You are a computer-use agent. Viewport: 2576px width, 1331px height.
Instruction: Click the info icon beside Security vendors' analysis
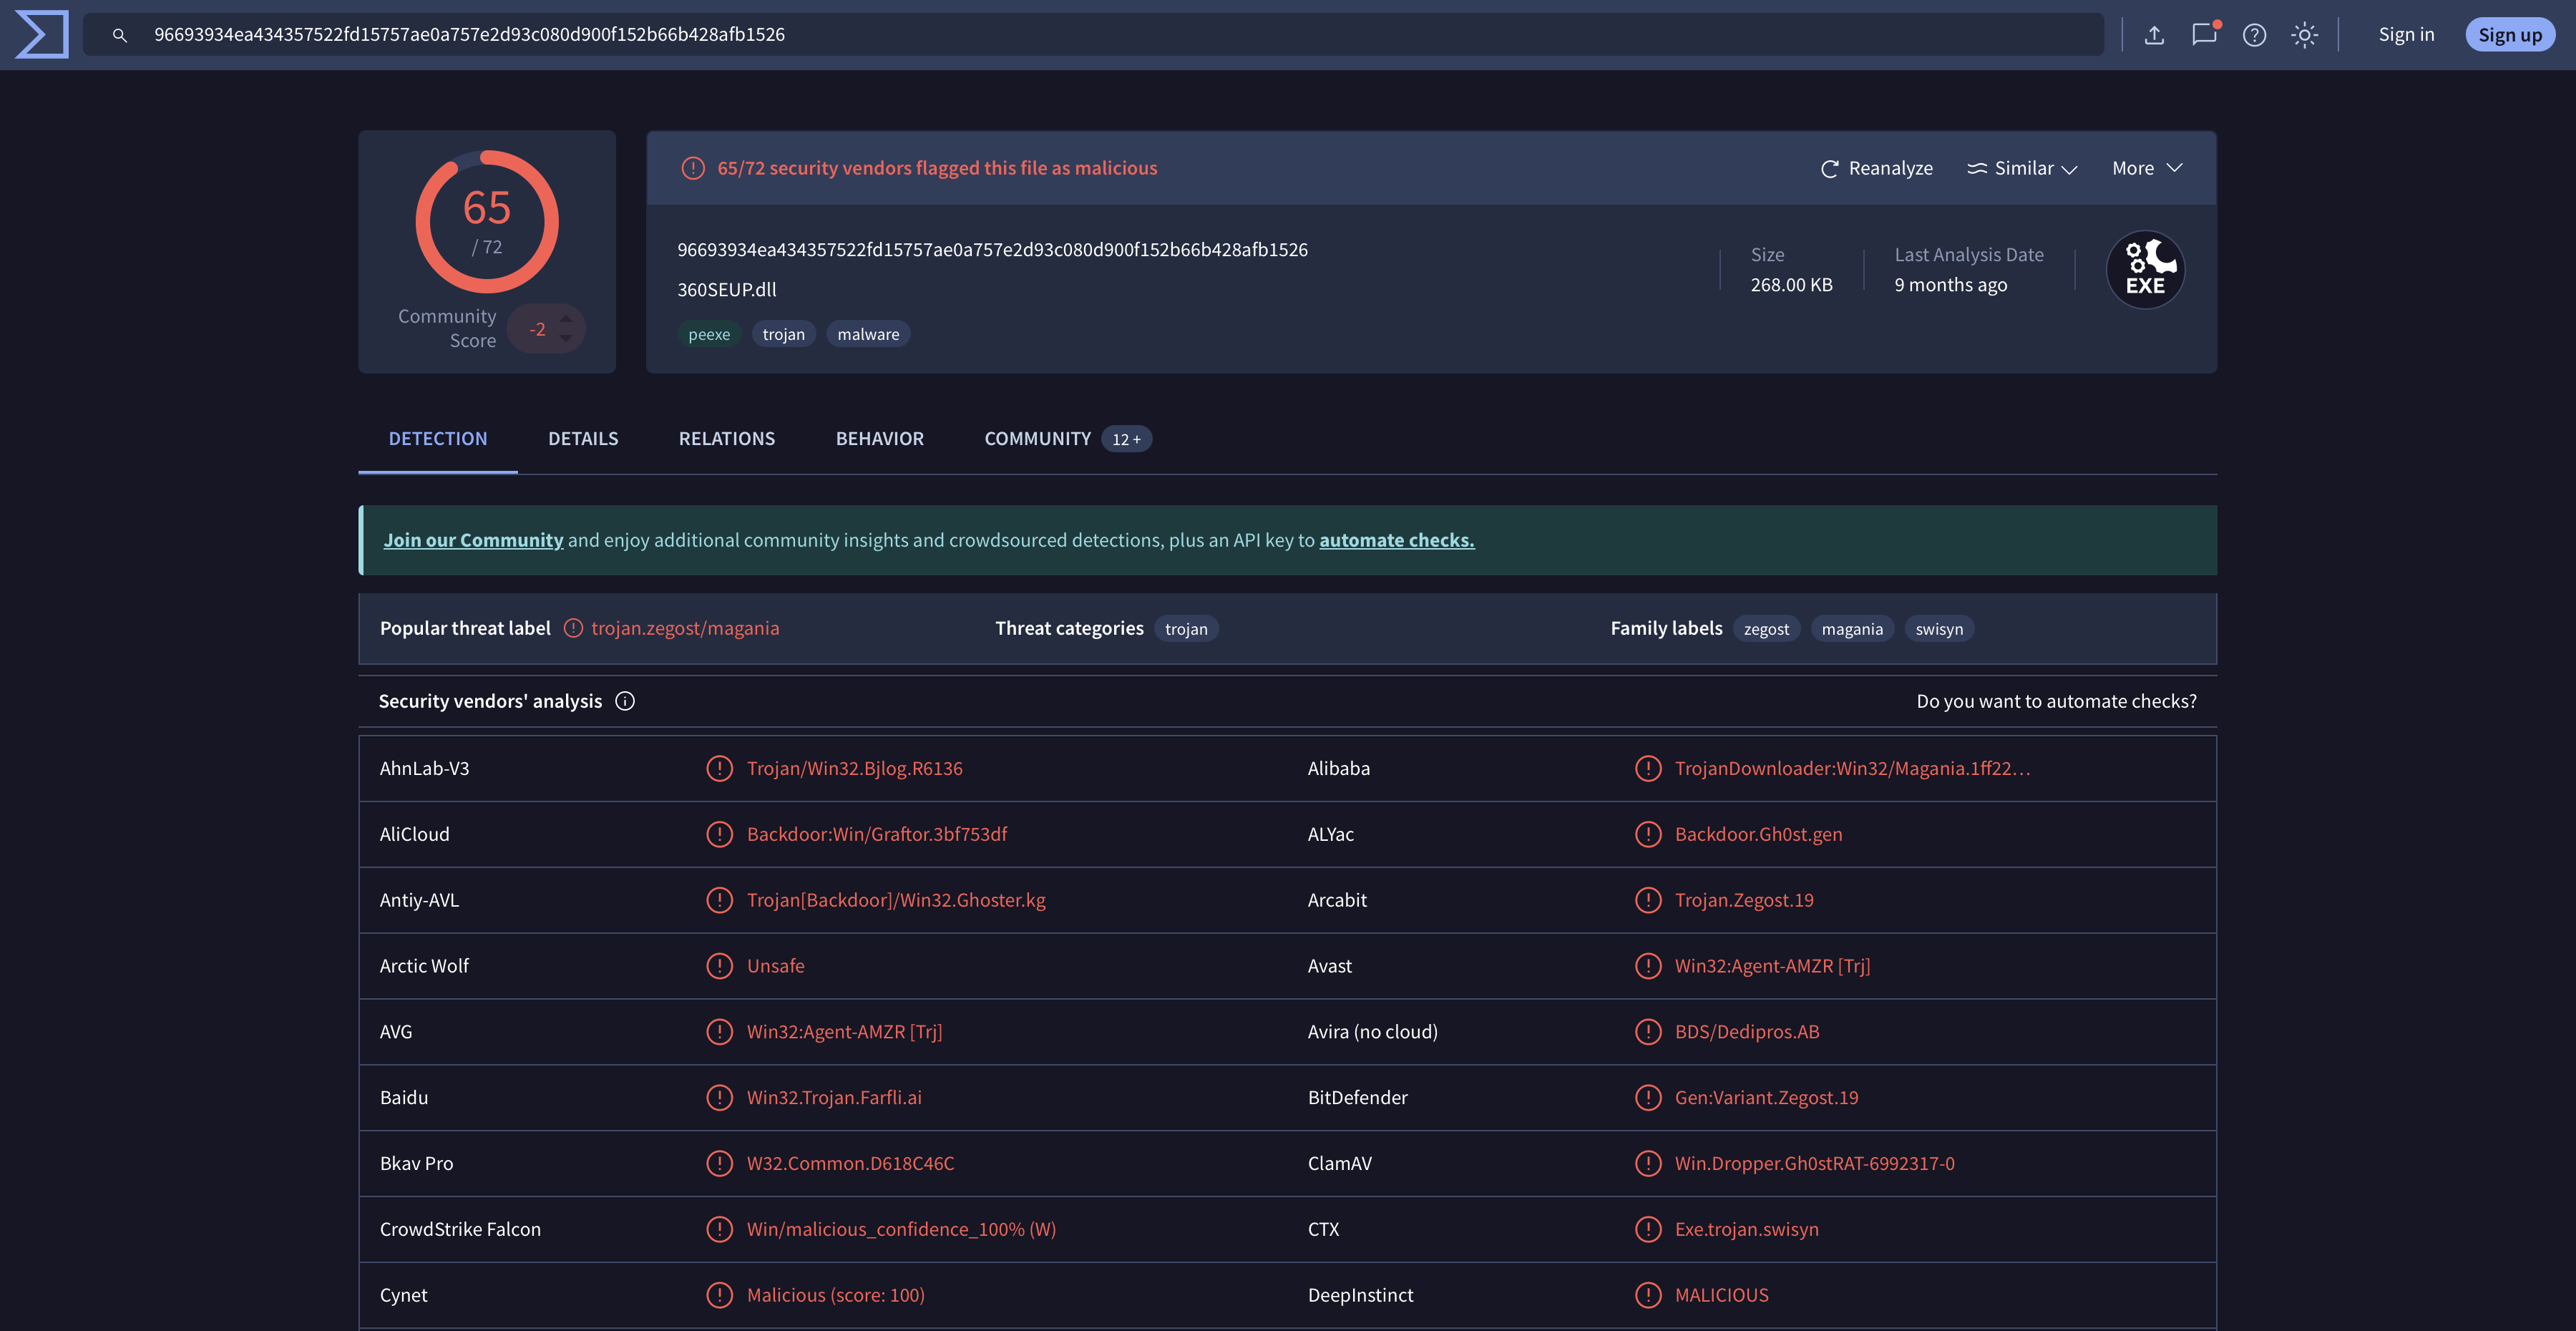(625, 701)
